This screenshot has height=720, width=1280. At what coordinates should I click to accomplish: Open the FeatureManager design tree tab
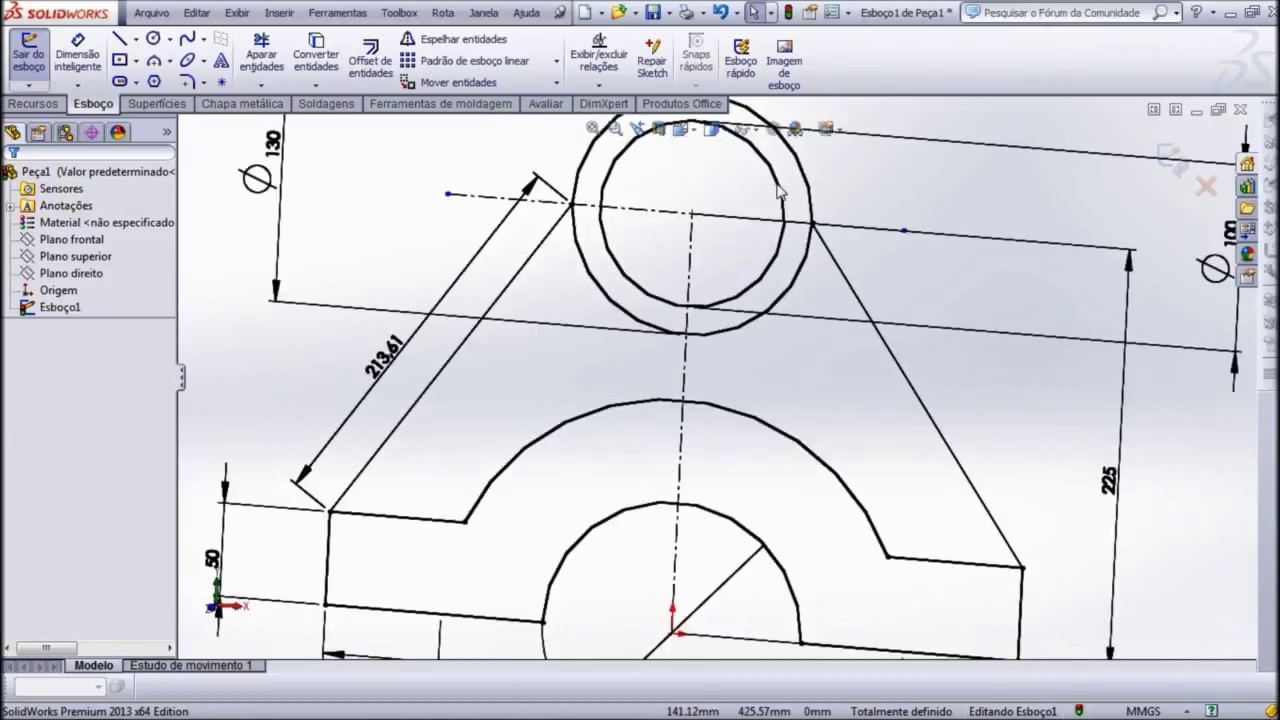coord(13,132)
